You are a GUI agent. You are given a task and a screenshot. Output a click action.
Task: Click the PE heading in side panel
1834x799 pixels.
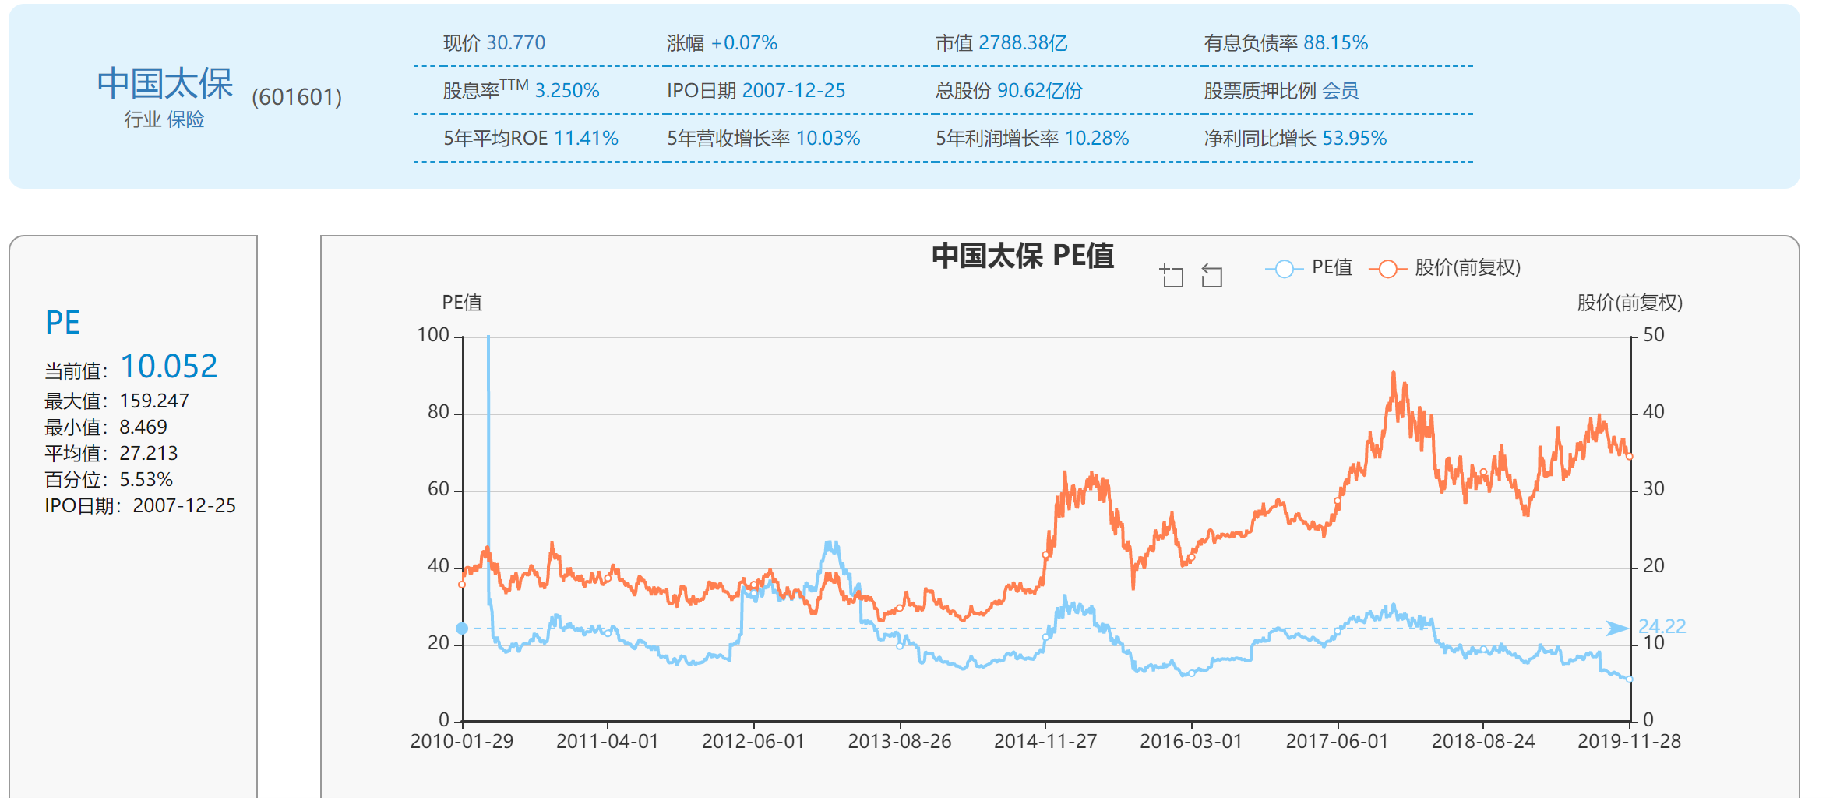tap(63, 323)
